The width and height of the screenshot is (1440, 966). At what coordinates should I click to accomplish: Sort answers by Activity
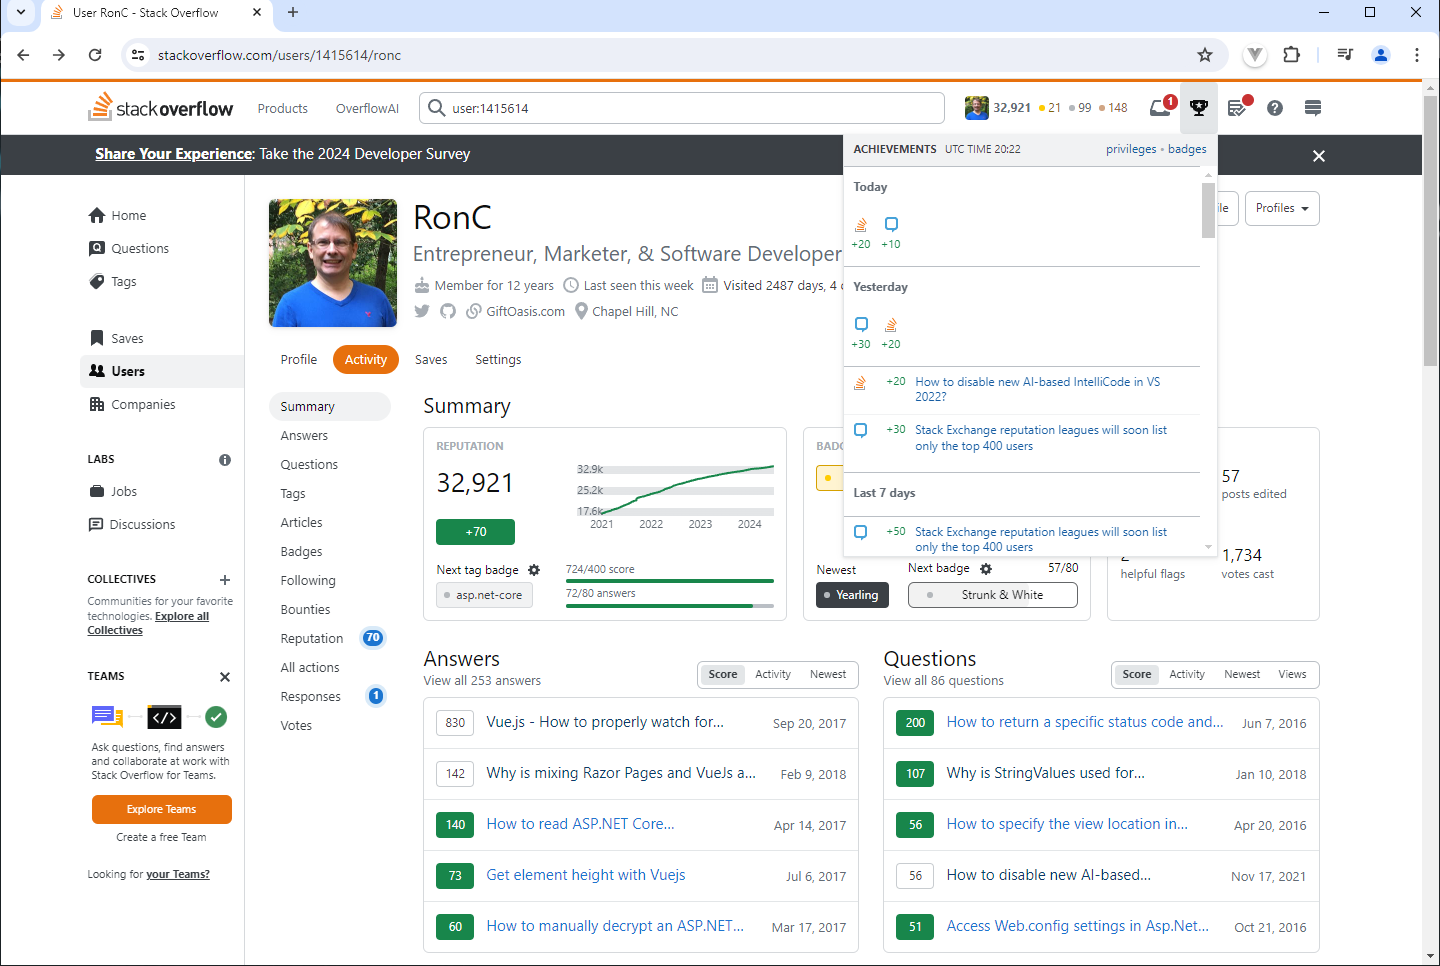point(773,674)
